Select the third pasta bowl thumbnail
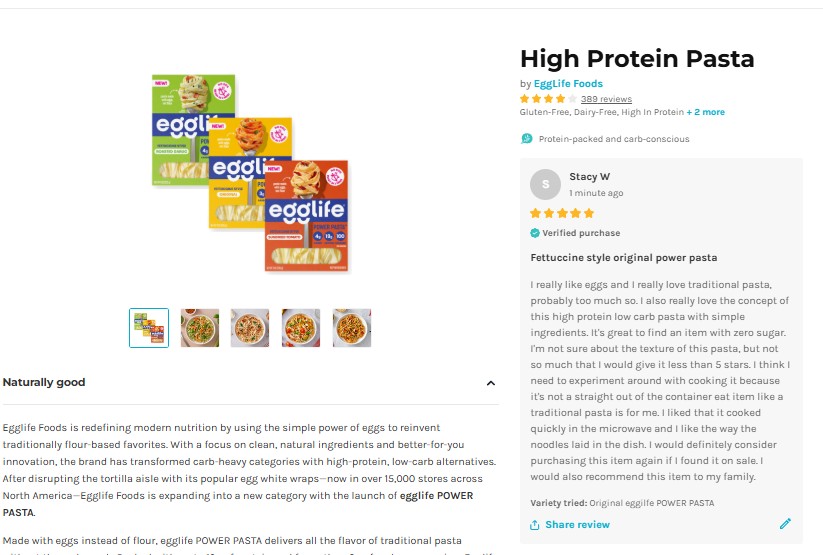Image resolution: width=823 pixels, height=555 pixels. coord(250,328)
